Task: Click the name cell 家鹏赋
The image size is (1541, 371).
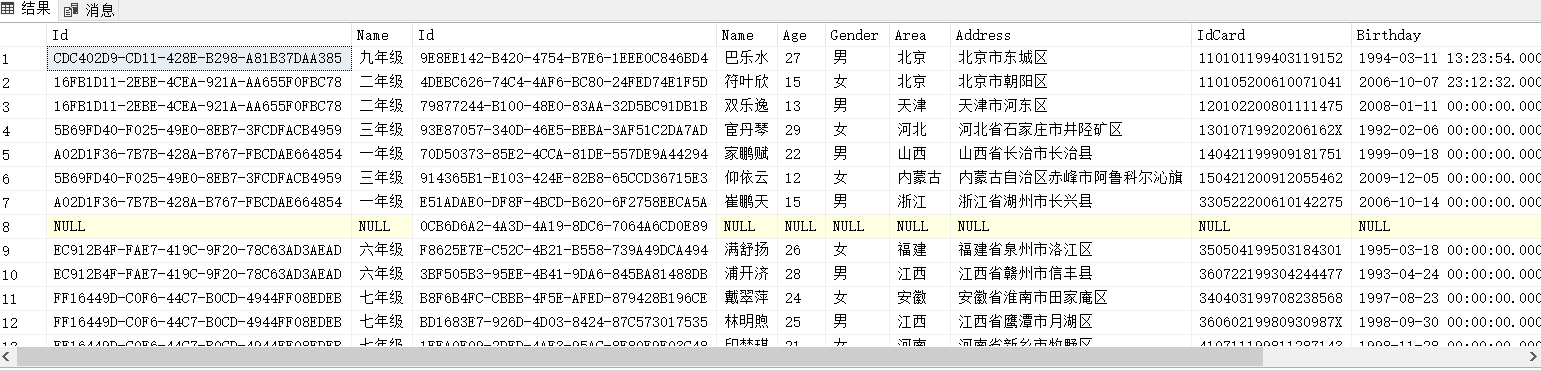Action: (x=746, y=155)
